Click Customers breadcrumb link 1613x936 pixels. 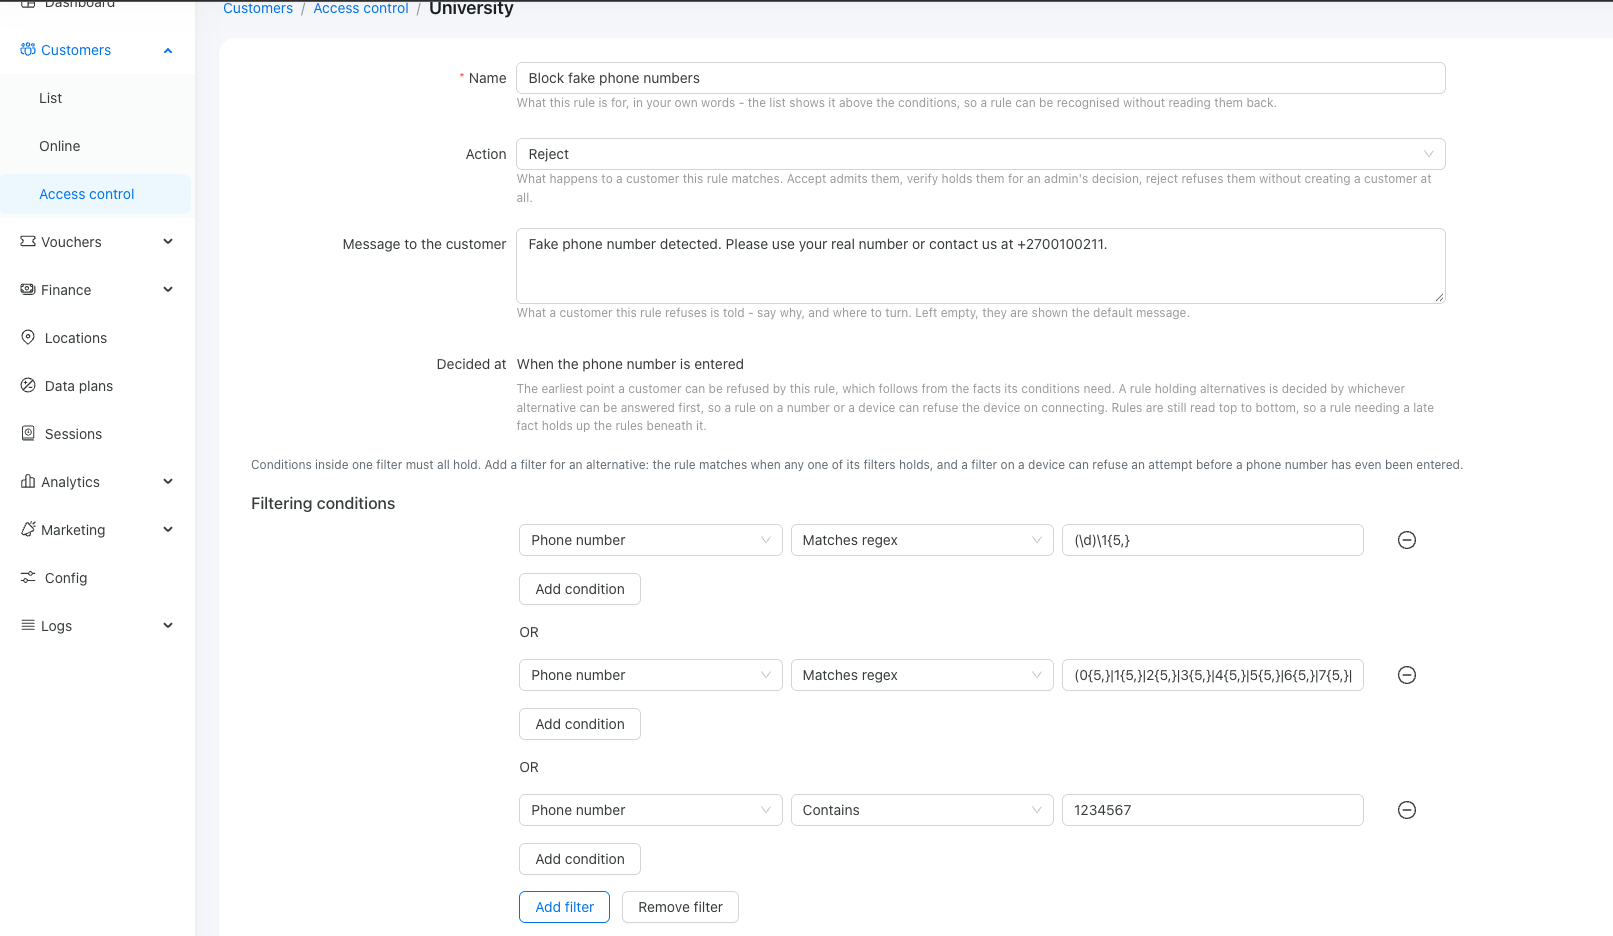(x=258, y=8)
